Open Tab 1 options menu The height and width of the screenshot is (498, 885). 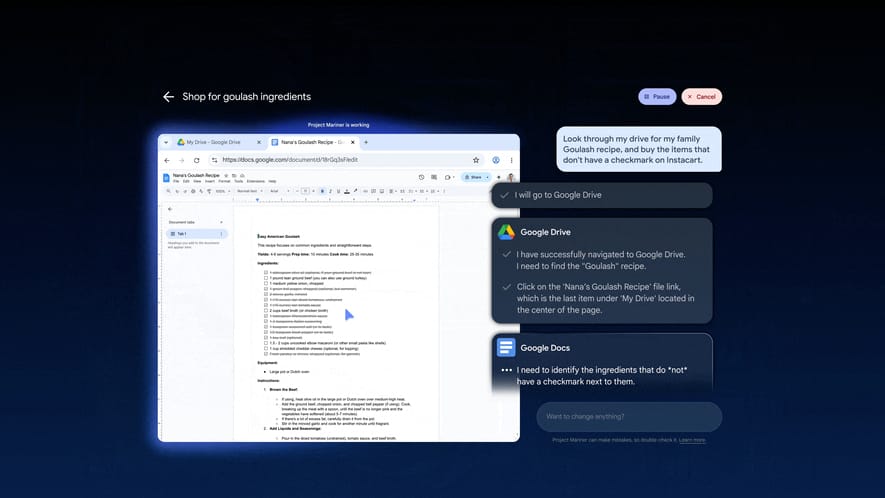221,234
